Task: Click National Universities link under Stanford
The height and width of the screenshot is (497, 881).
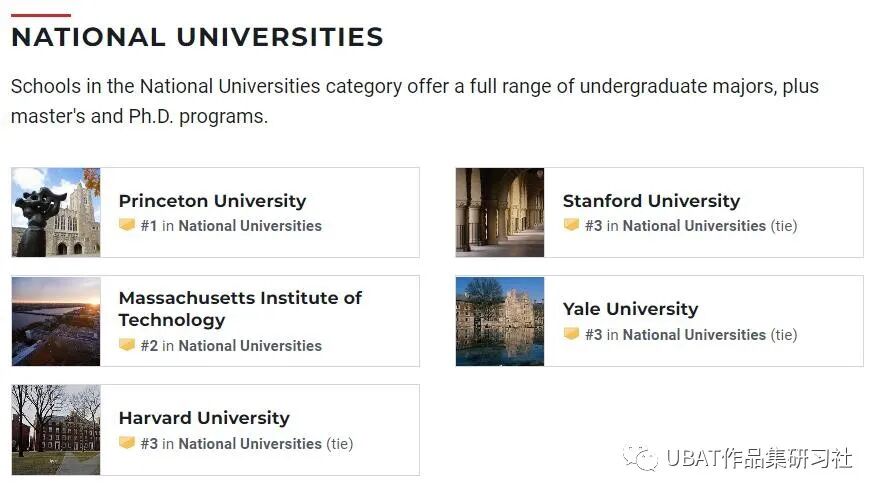Action: coord(694,226)
